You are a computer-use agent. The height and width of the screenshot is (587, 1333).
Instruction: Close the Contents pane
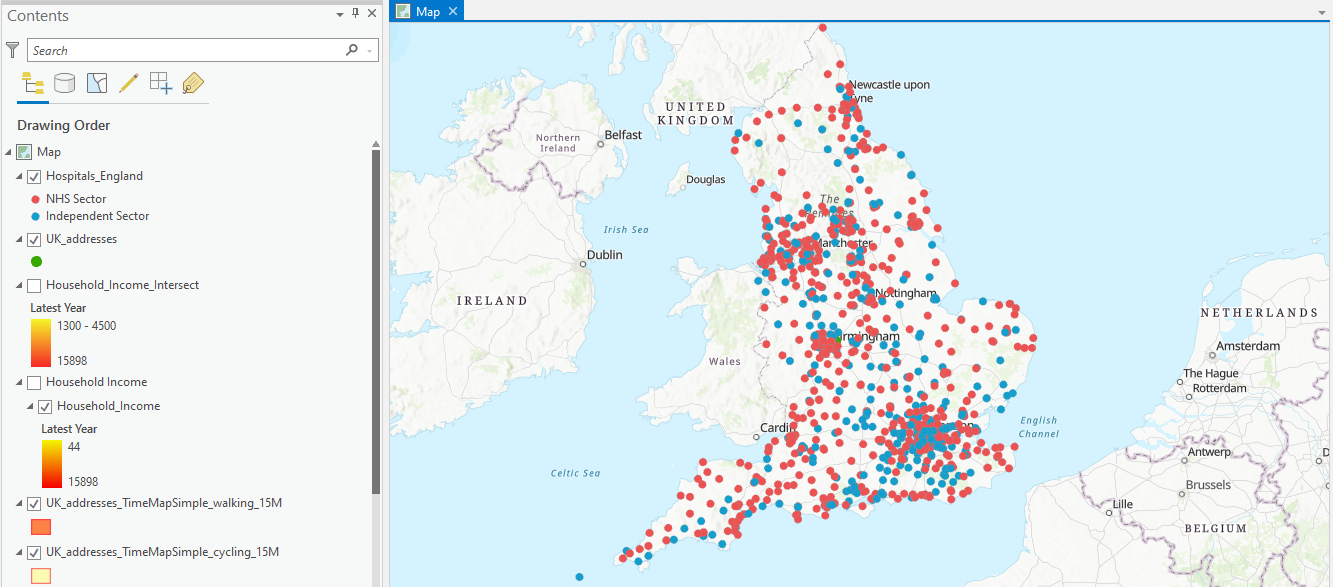(x=372, y=13)
